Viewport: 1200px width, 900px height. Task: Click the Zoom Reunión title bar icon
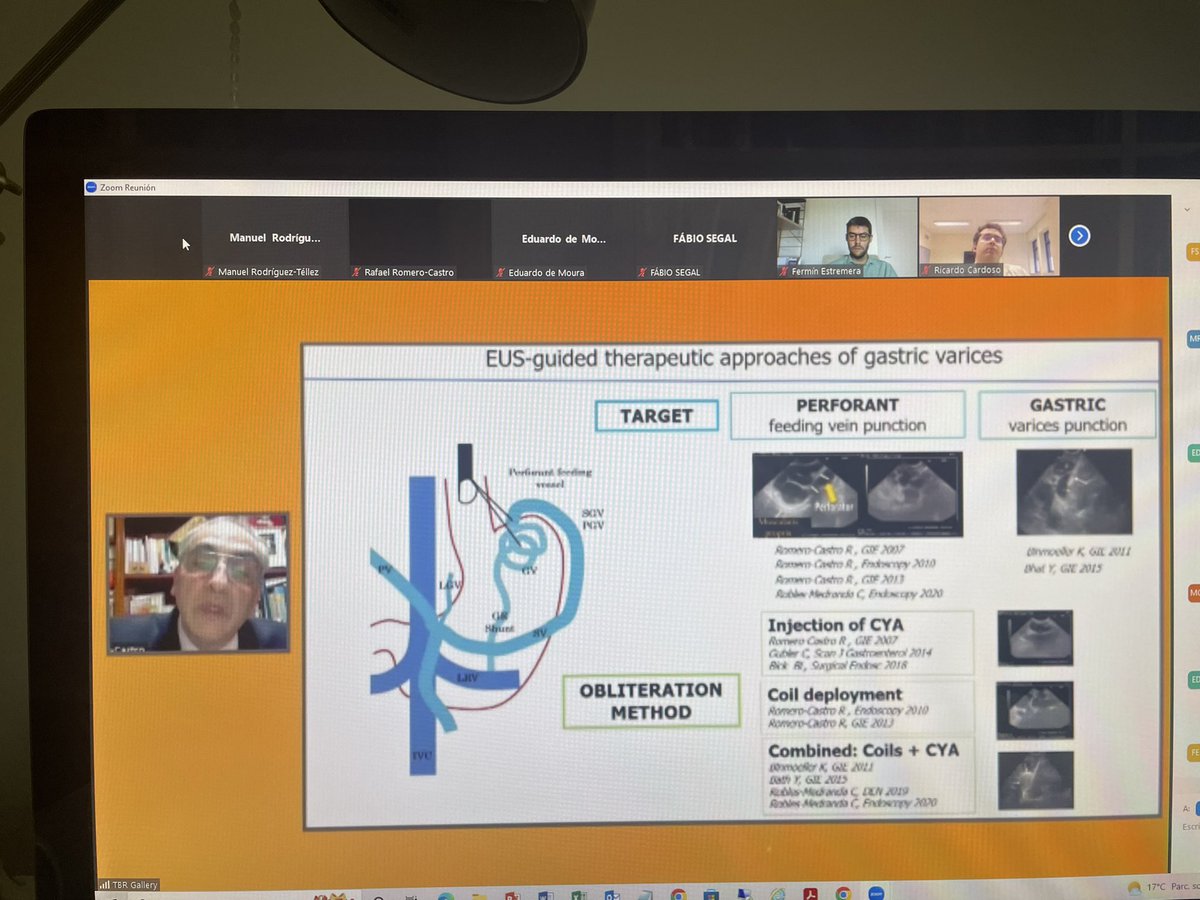coord(90,187)
